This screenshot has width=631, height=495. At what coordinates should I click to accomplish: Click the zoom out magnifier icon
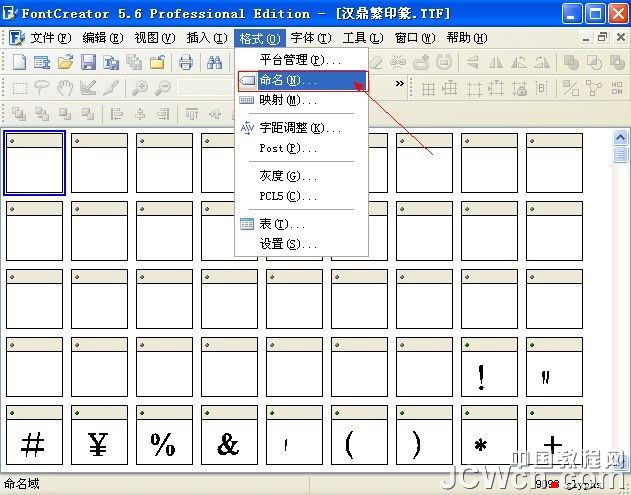point(163,88)
